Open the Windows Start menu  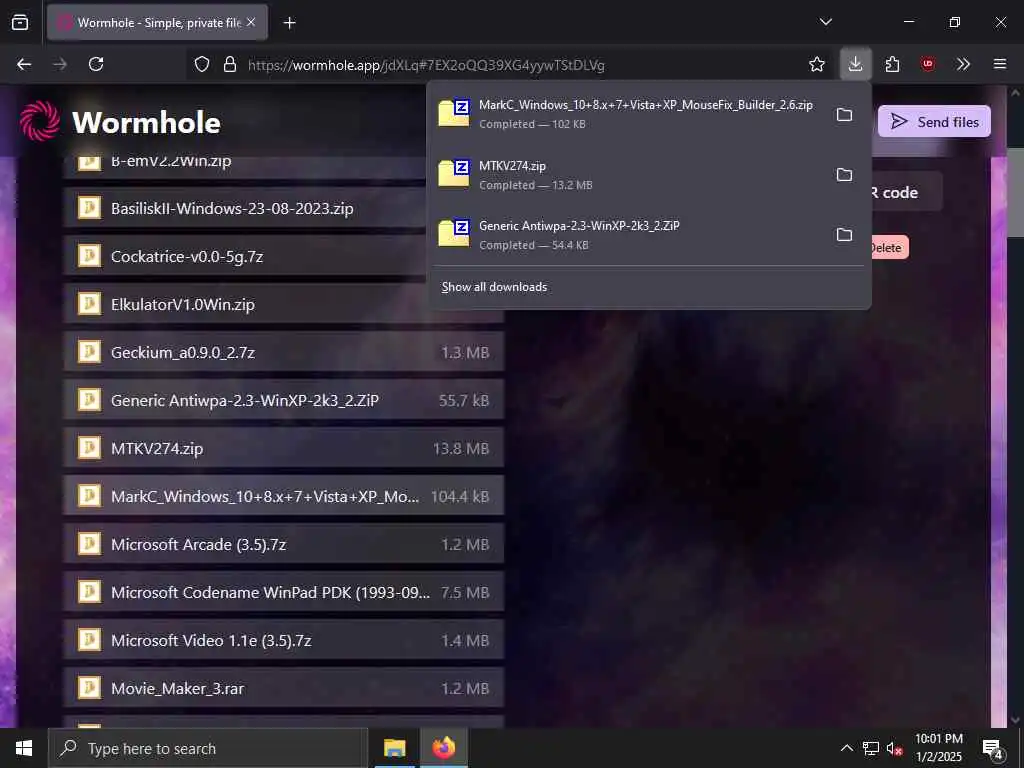tap(24, 748)
